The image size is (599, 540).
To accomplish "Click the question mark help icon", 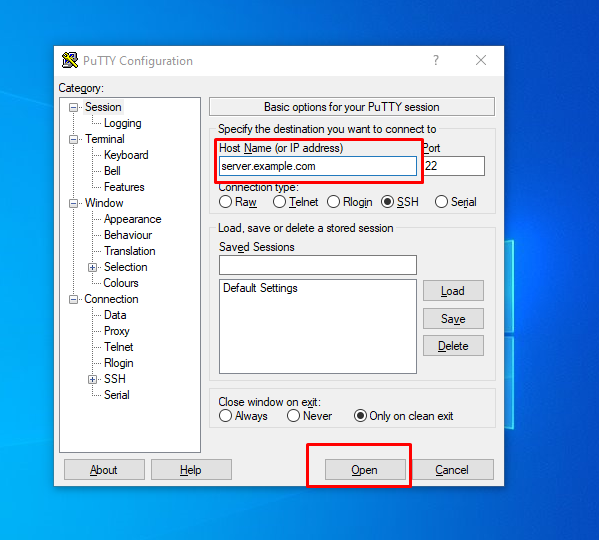I will (436, 60).
